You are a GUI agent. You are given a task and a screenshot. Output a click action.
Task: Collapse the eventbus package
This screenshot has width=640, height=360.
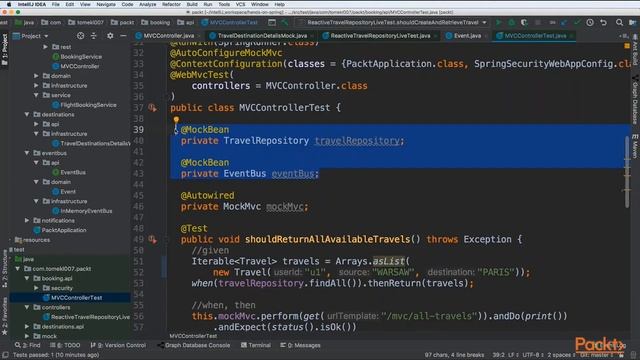click(27, 153)
